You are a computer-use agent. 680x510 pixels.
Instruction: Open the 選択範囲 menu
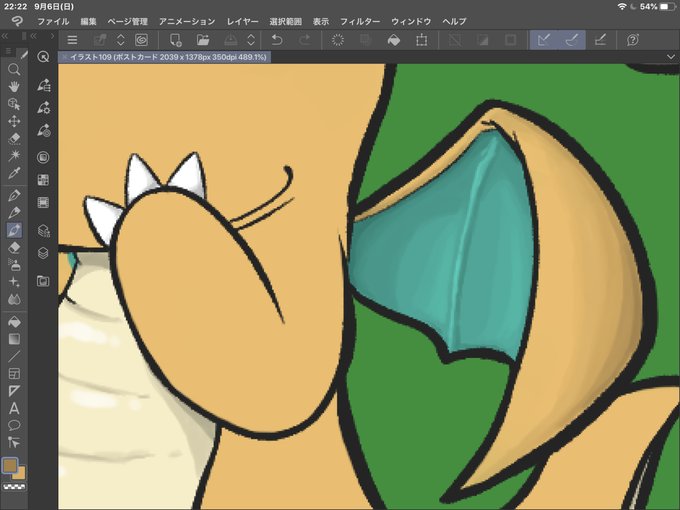tap(285, 21)
